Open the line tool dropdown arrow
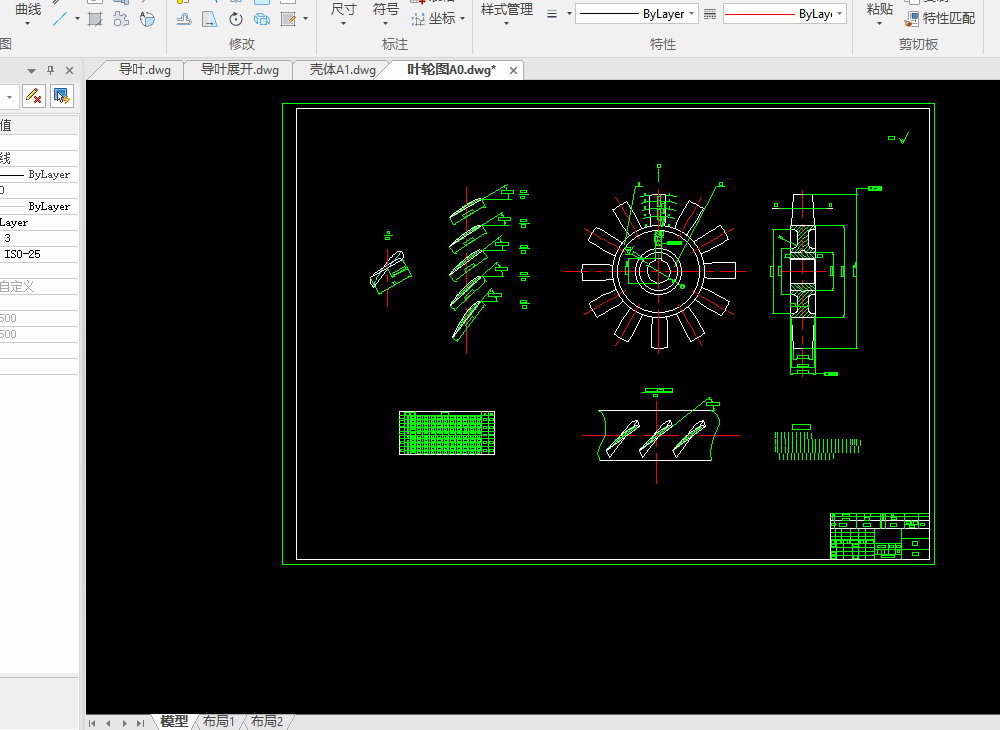The width and height of the screenshot is (1000, 730). click(77, 19)
